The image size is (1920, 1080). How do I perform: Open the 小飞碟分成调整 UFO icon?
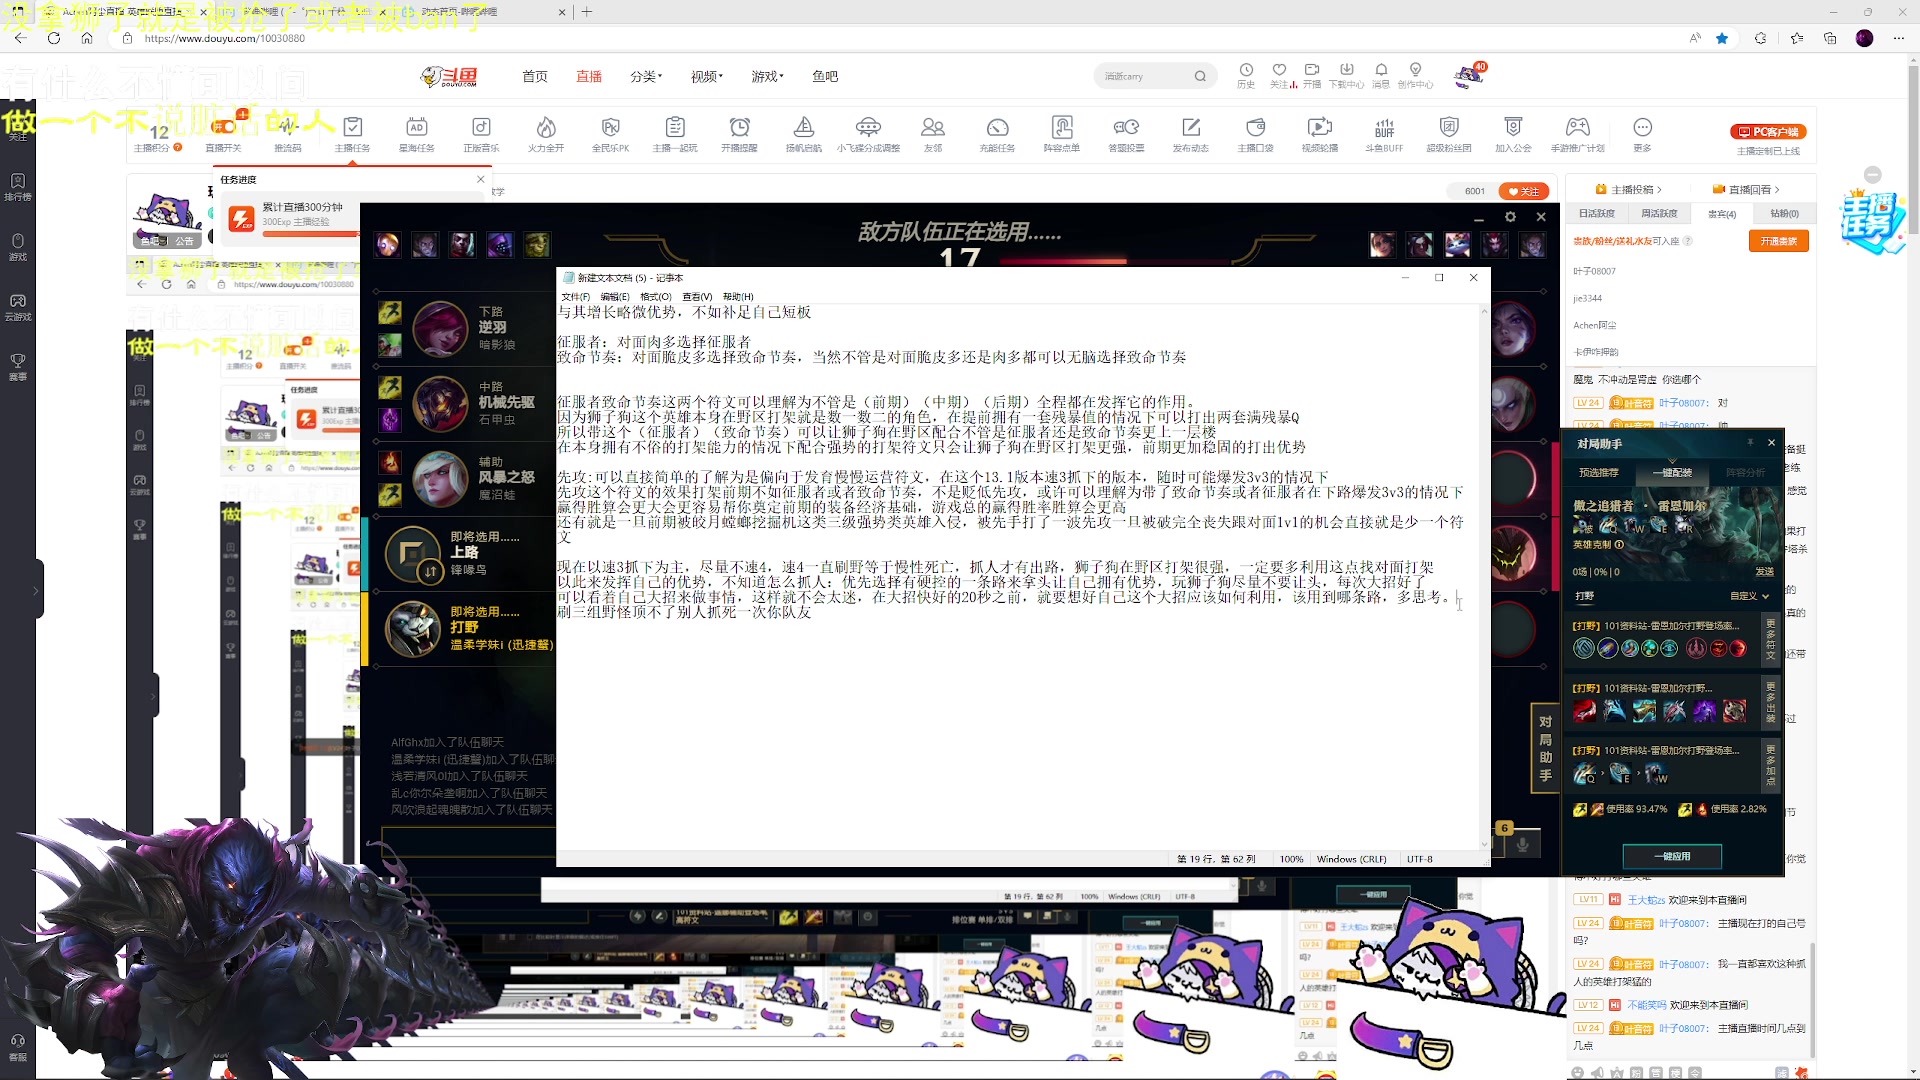pyautogui.click(x=868, y=133)
